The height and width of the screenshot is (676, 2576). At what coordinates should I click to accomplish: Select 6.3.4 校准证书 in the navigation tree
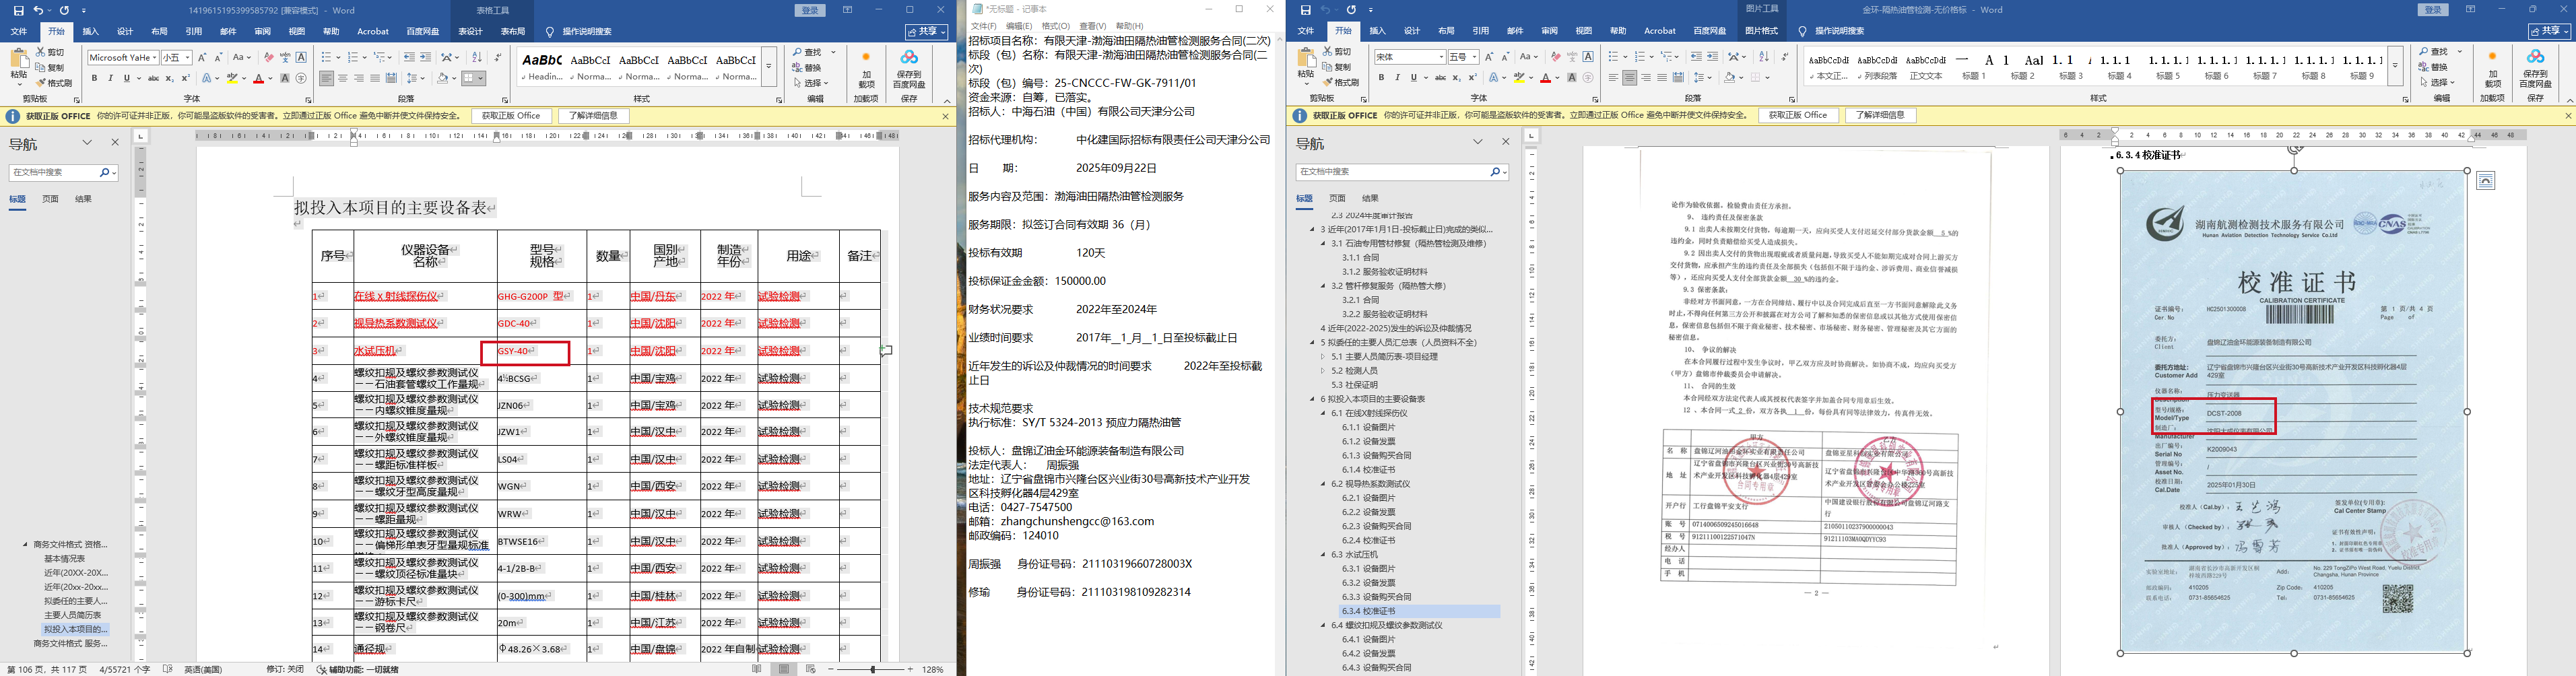coord(1419,611)
